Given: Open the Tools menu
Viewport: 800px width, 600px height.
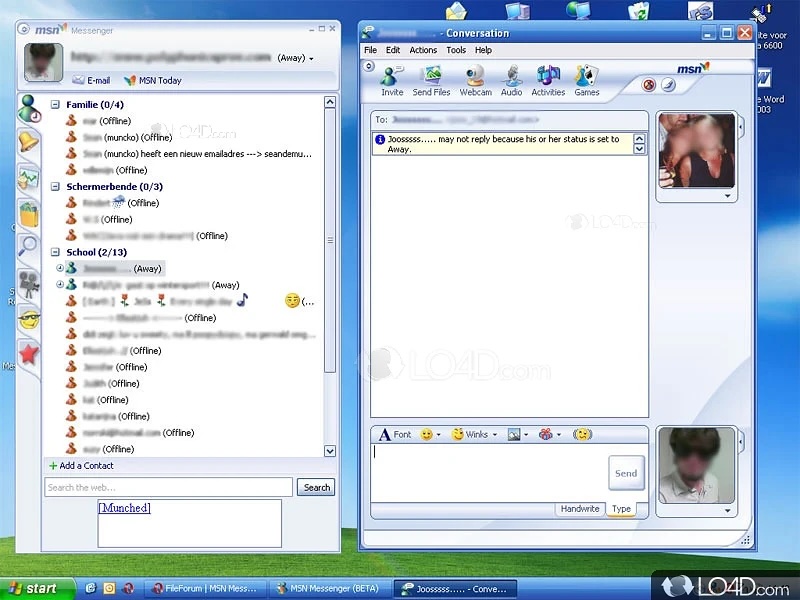Looking at the screenshot, I should [x=456, y=50].
